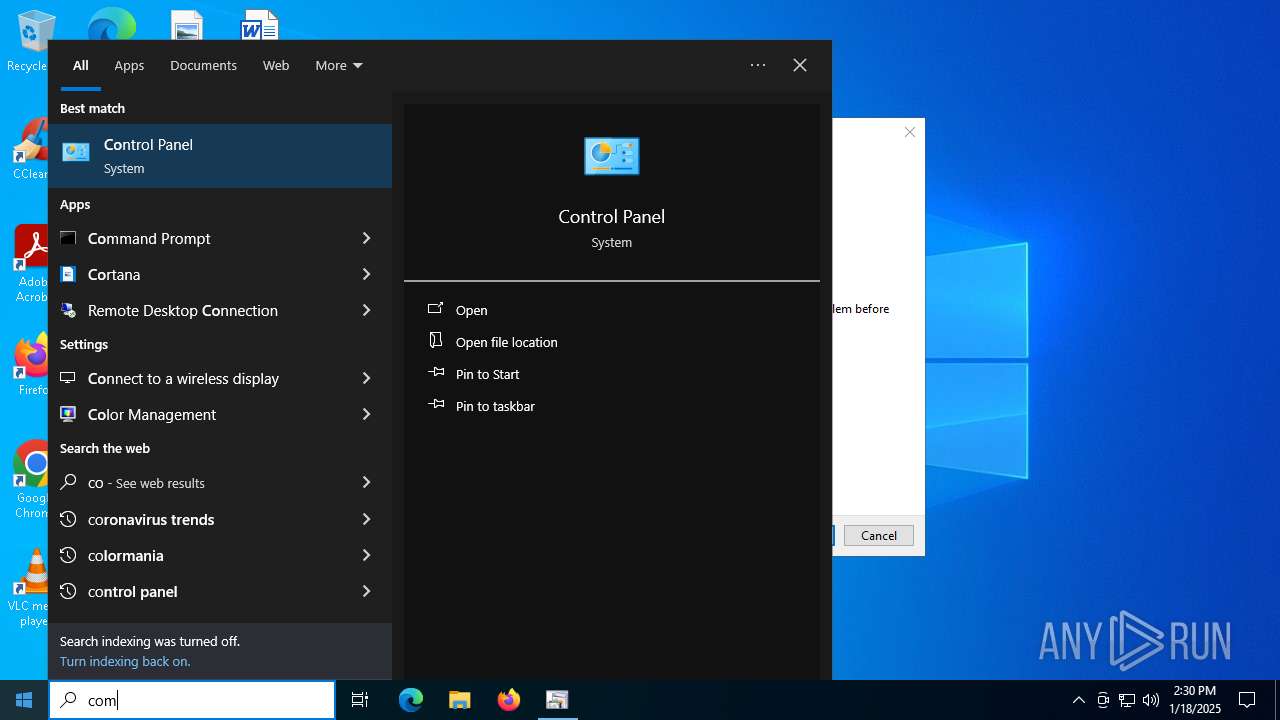Click the history icon next to coronavirus trends
The height and width of the screenshot is (720, 1280).
[68, 519]
